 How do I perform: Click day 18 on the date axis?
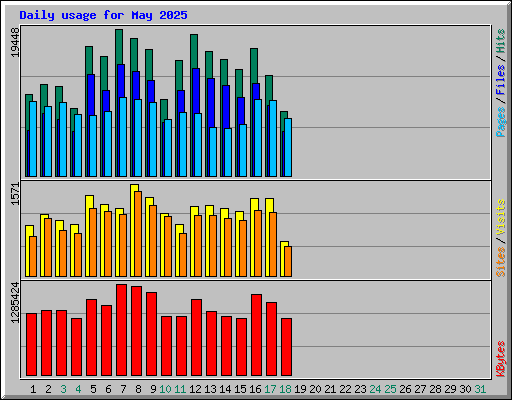point(285,389)
